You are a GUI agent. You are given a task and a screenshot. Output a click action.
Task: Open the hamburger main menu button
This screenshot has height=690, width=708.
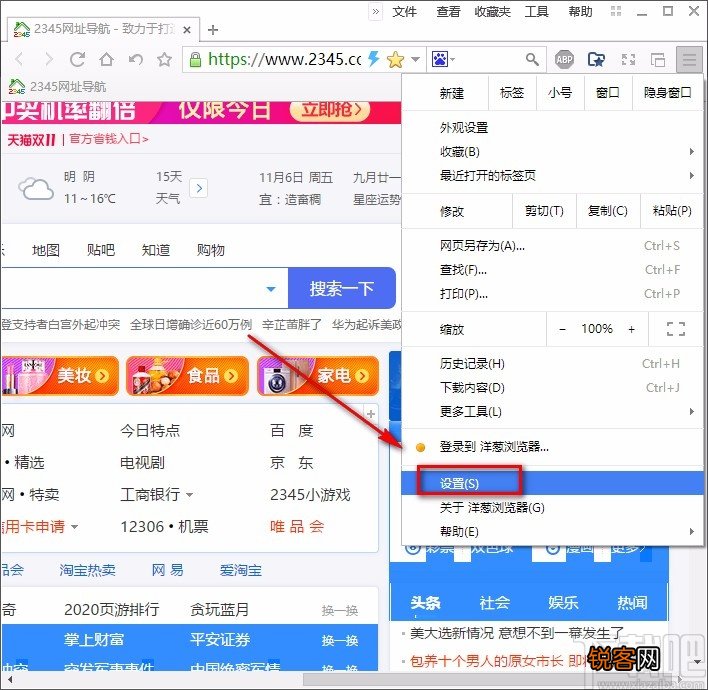[x=689, y=59]
